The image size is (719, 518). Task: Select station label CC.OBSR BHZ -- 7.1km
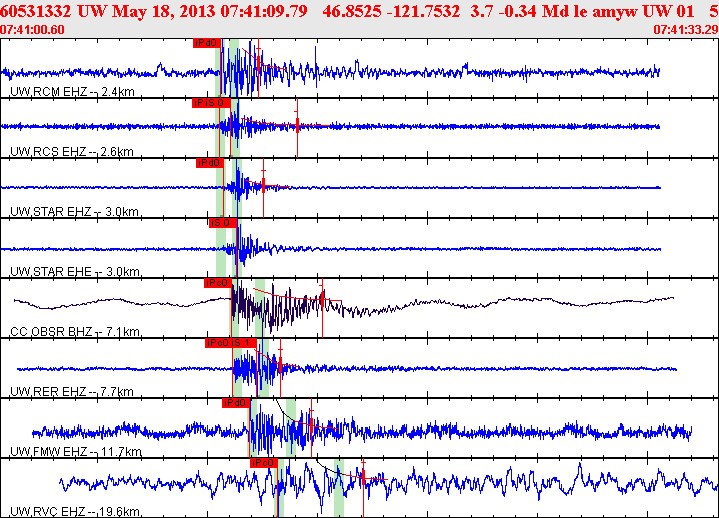tap(75, 332)
